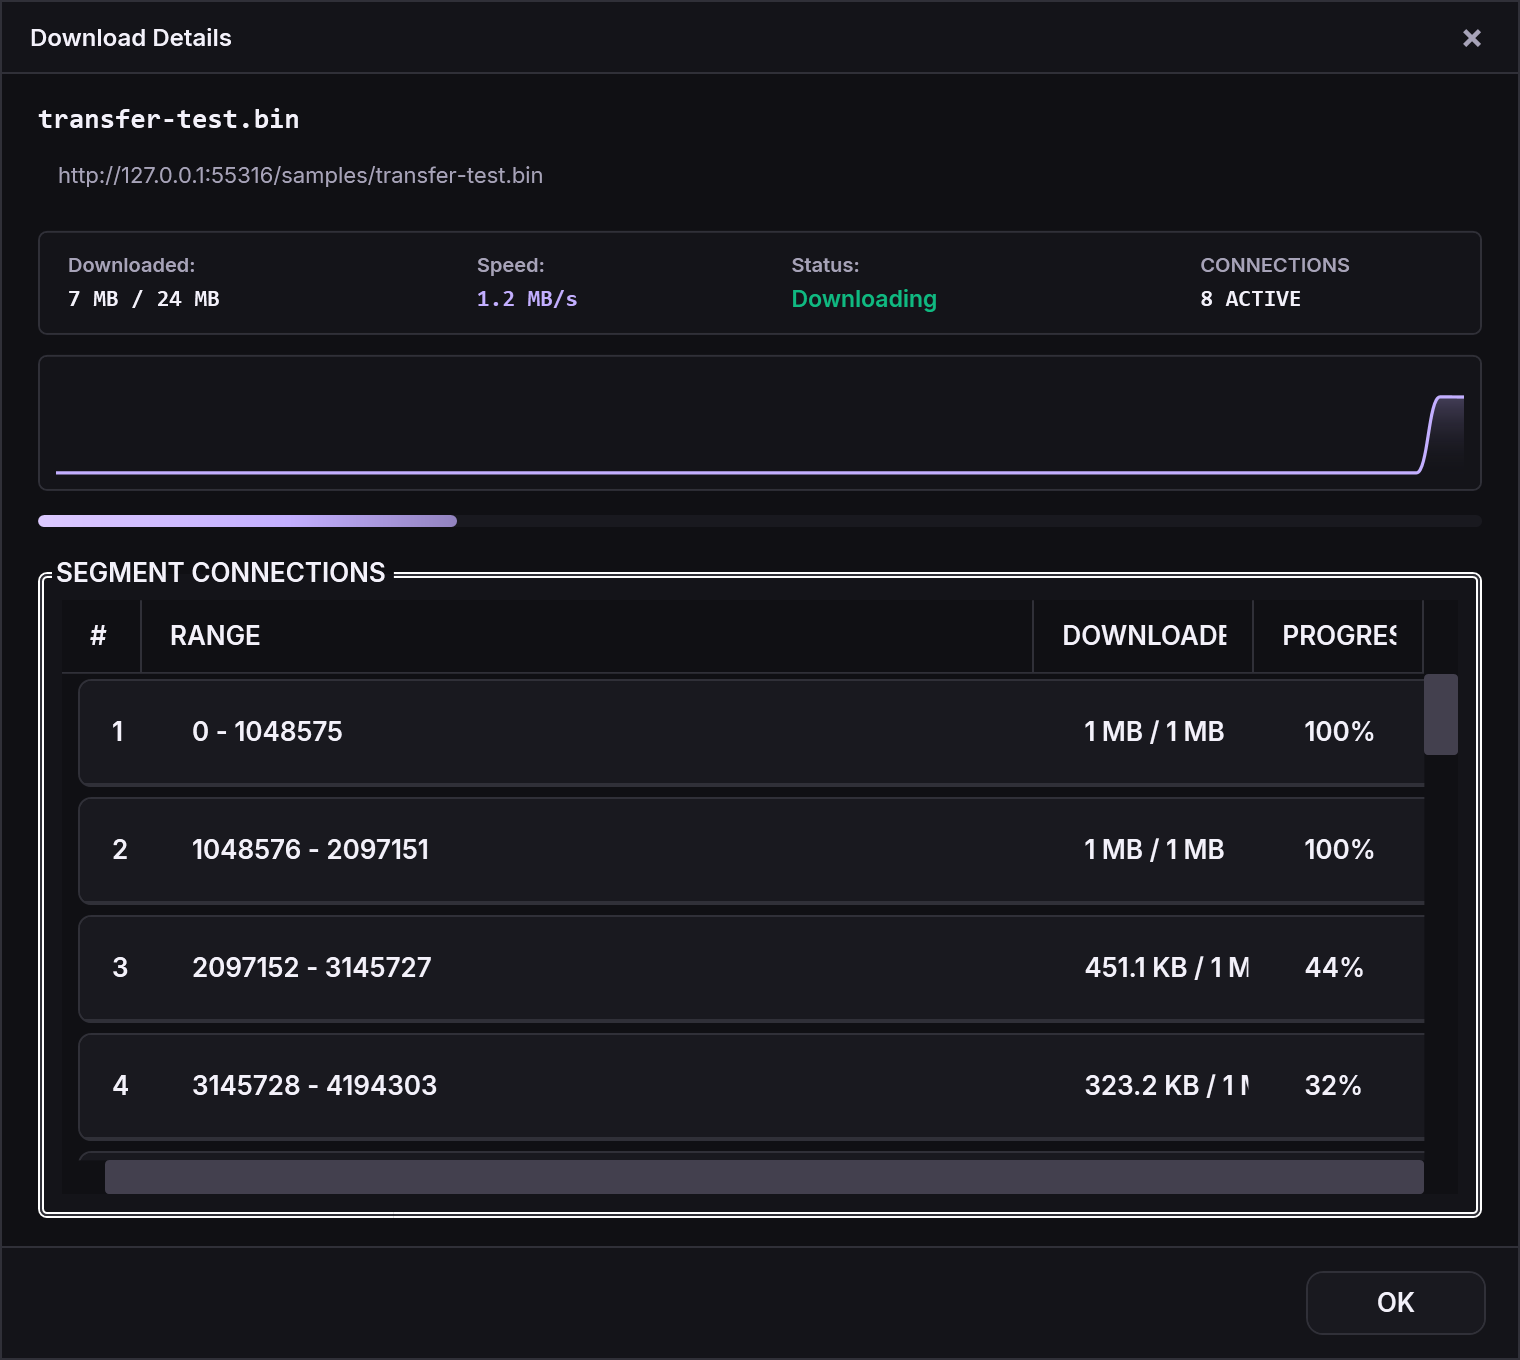The width and height of the screenshot is (1520, 1360).
Task: Click the download URL text
Action: click(x=300, y=175)
